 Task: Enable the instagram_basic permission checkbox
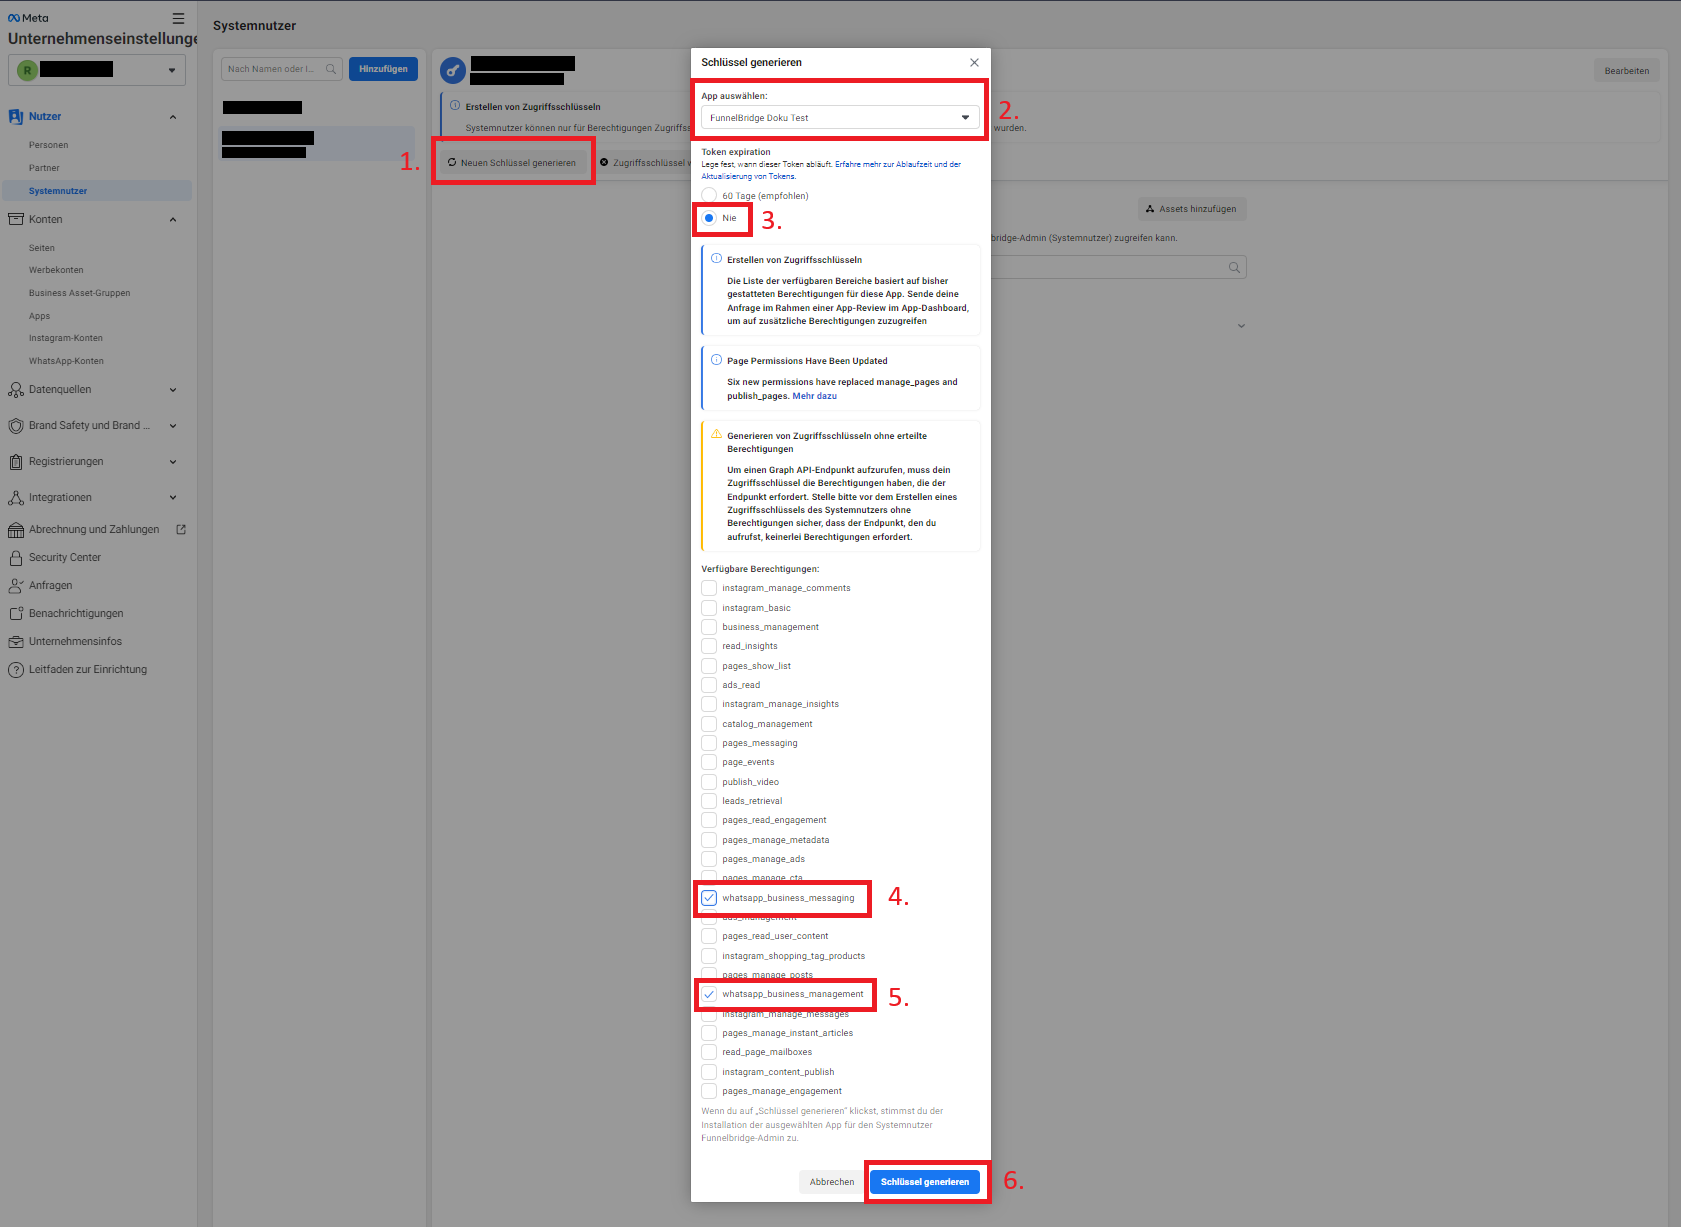[709, 608]
